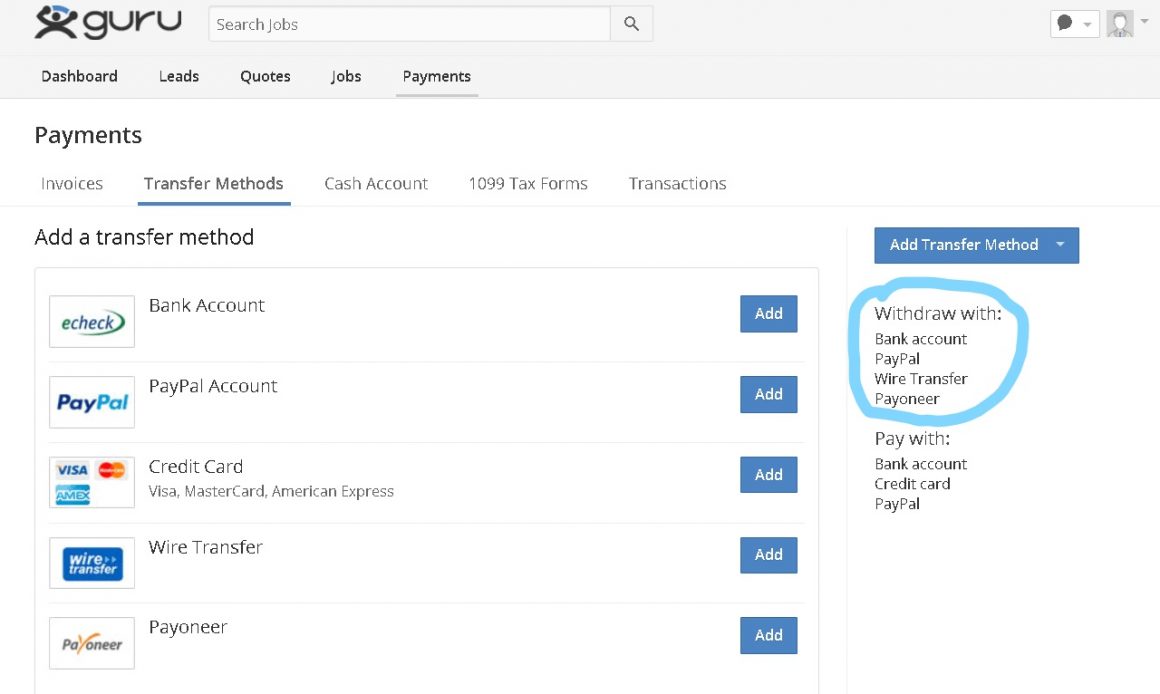Viewport: 1160px width, 694px height.
Task: Select the Transactions tab
Action: point(677,184)
